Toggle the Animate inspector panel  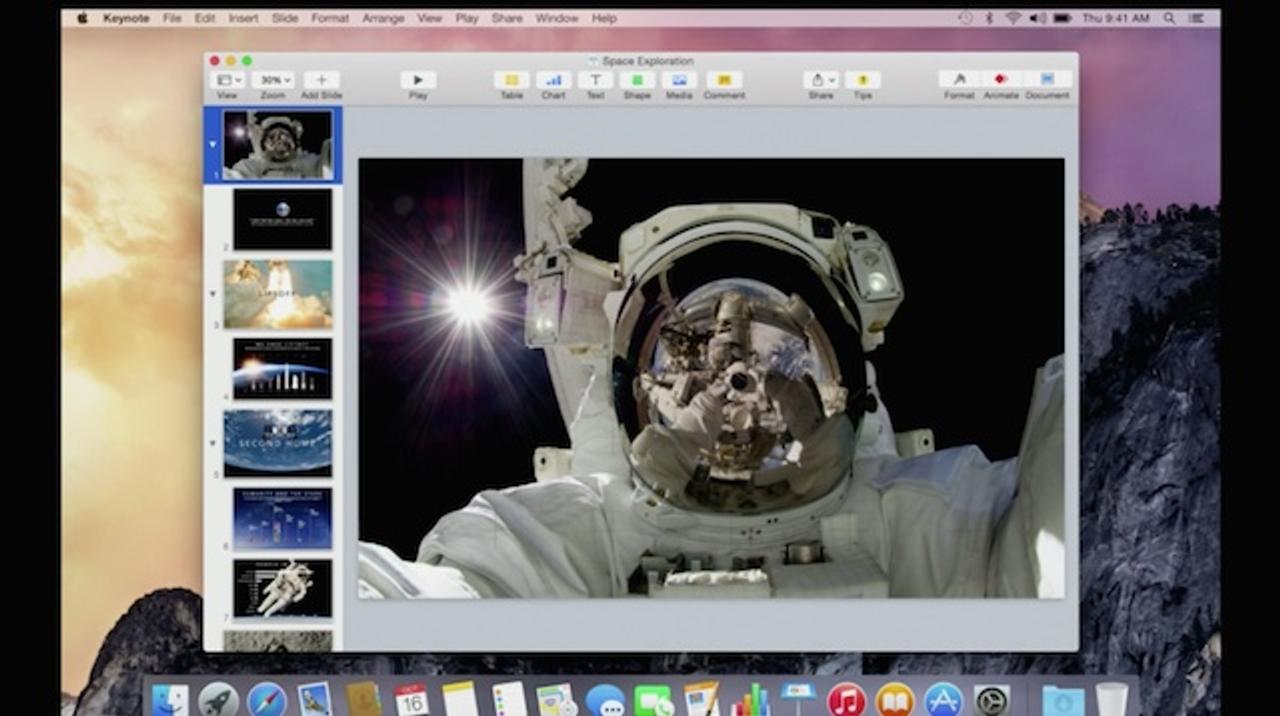tap(1001, 81)
